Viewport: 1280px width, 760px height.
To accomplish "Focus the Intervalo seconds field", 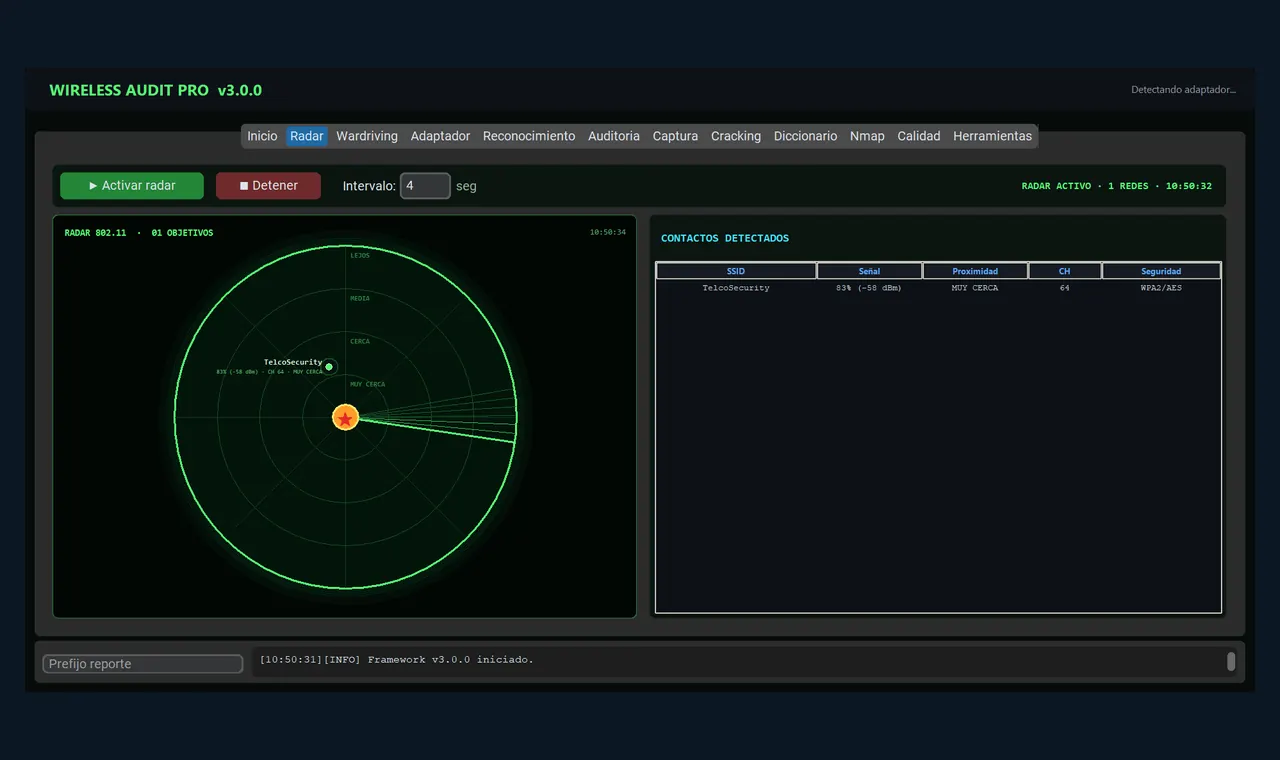I will pyautogui.click(x=425, y=186).
